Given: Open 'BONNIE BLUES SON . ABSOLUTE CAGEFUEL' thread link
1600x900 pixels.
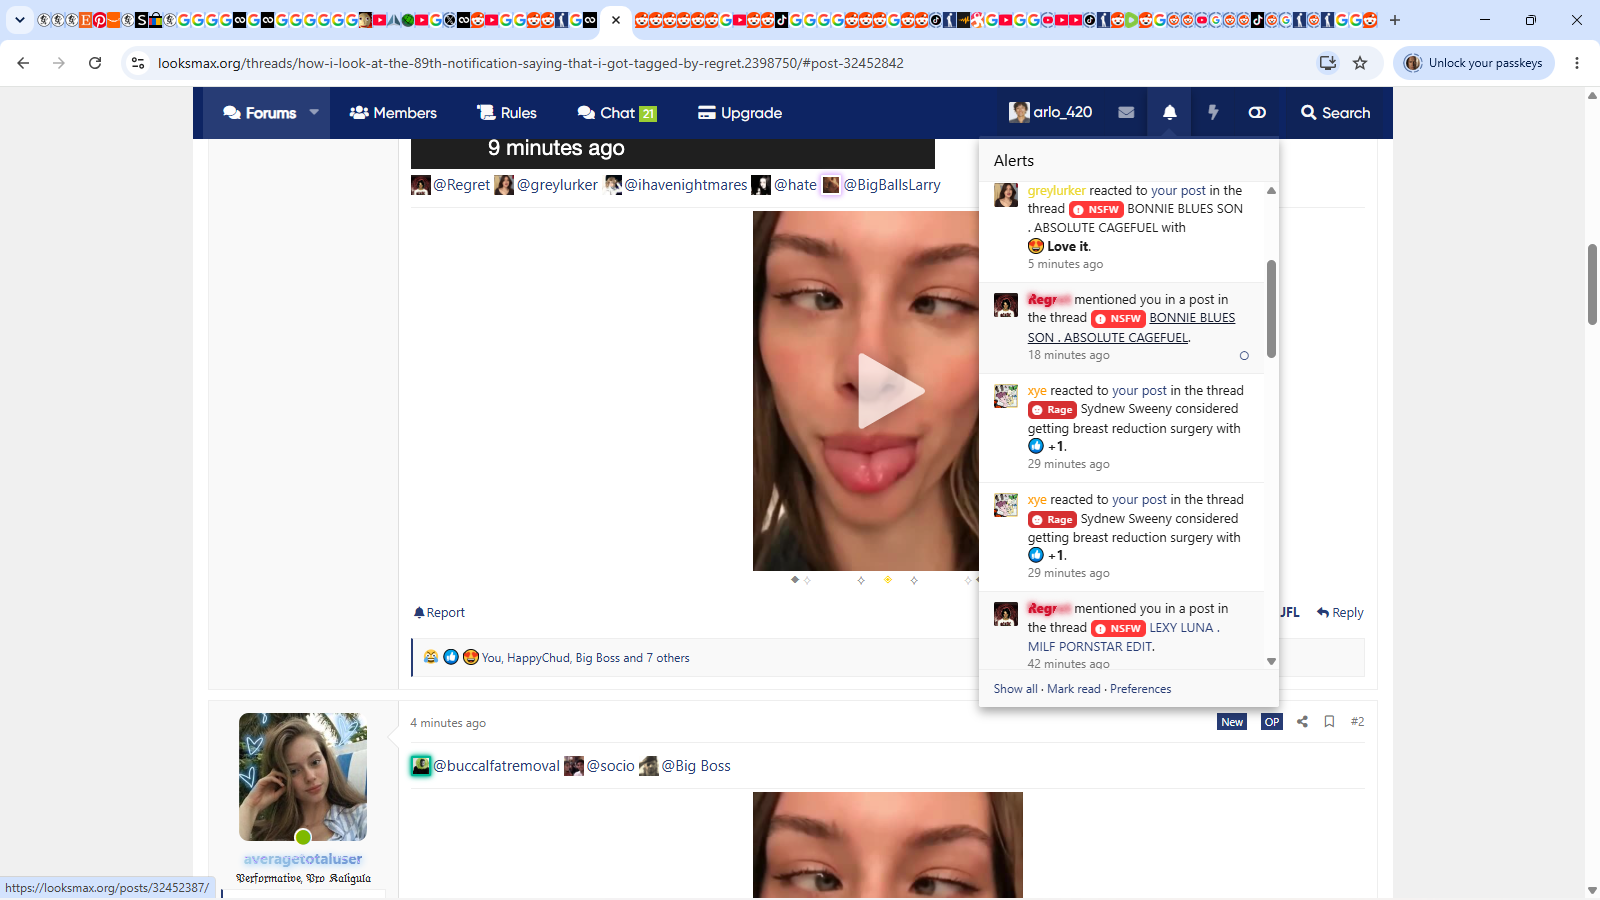Looking at the screenshot, I should 1131,328.
